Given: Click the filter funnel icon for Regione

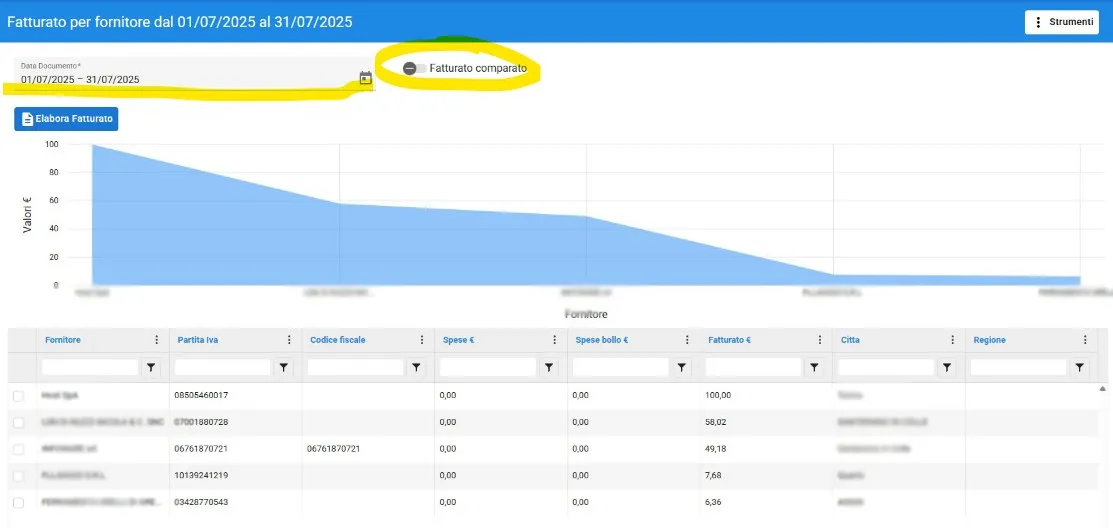Looking at the screenshot, I should [x=1079, y=367].
